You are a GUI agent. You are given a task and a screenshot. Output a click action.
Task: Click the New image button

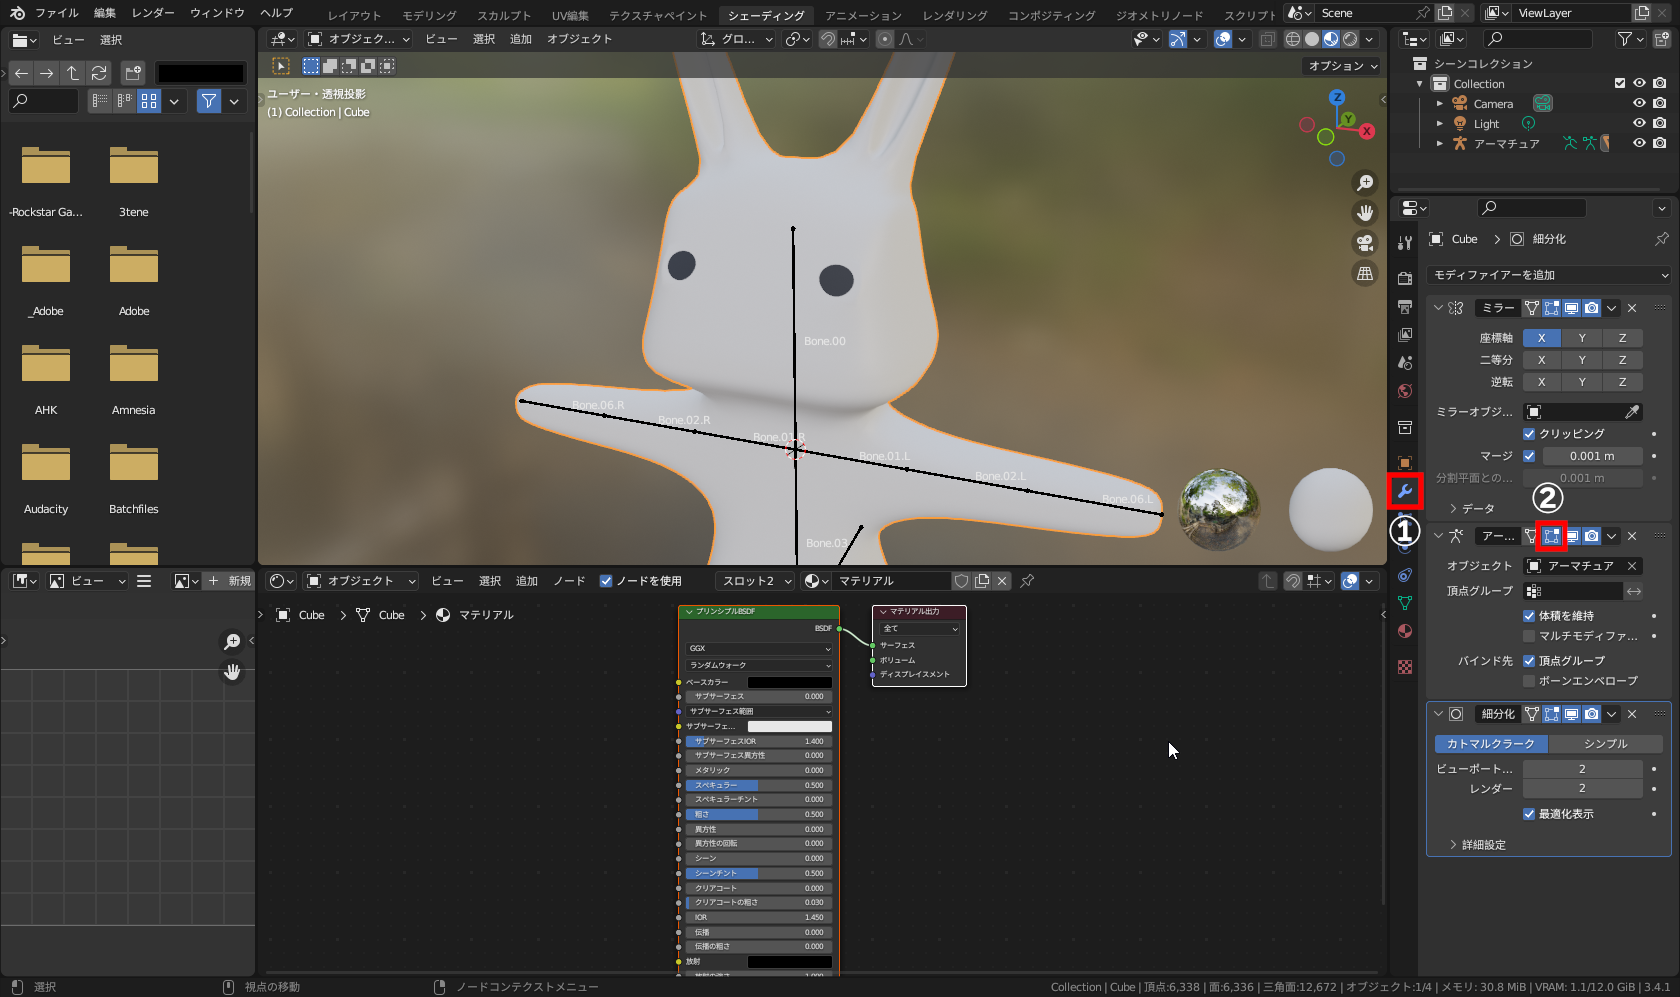coord(230,581)
